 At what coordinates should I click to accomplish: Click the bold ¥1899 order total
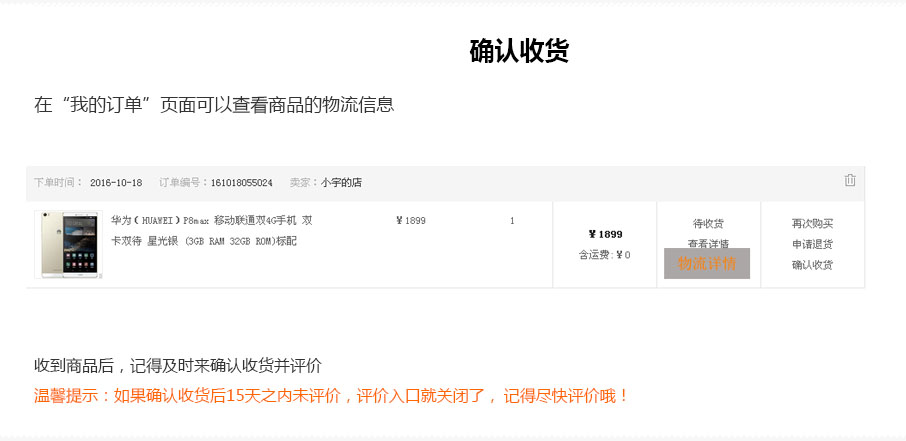(x=605, y=234)
